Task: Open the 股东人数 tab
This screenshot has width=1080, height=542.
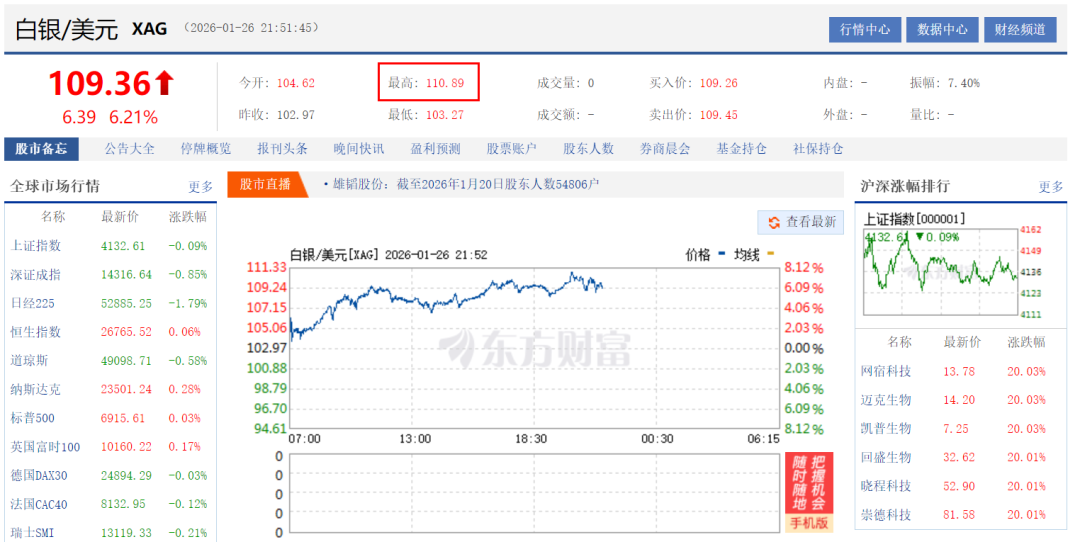Action: click(x=588, y=149)
